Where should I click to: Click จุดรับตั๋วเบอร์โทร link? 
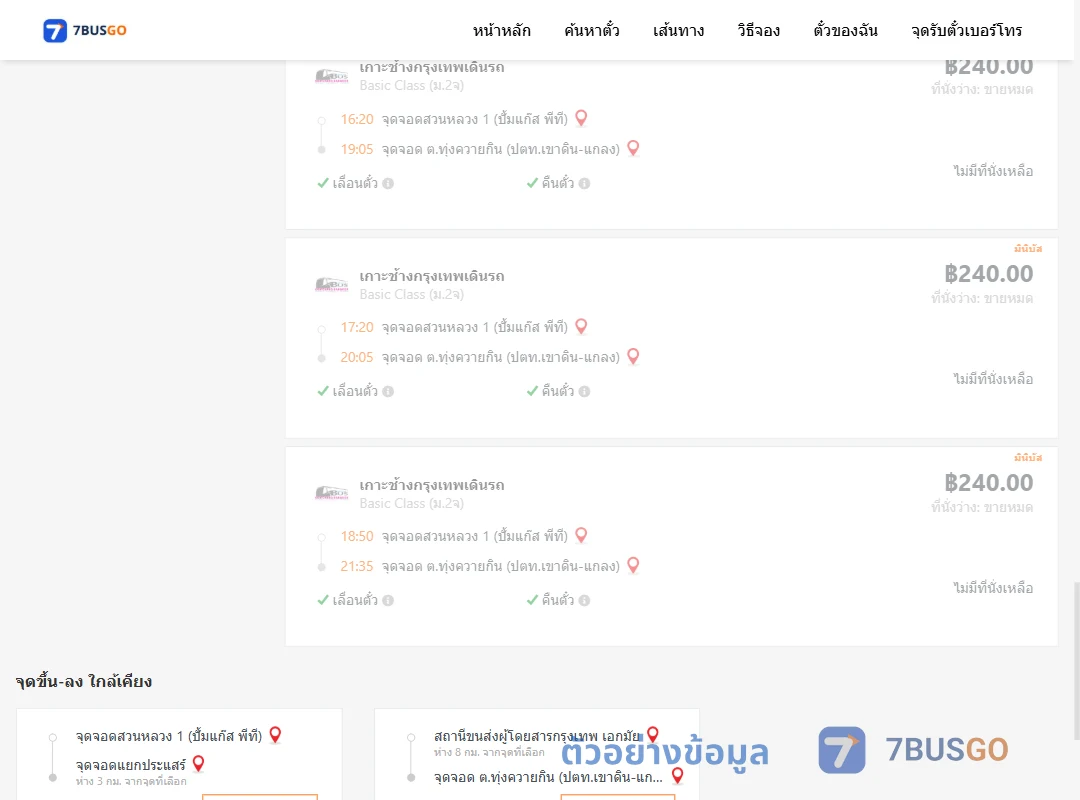tap(966, 30)
